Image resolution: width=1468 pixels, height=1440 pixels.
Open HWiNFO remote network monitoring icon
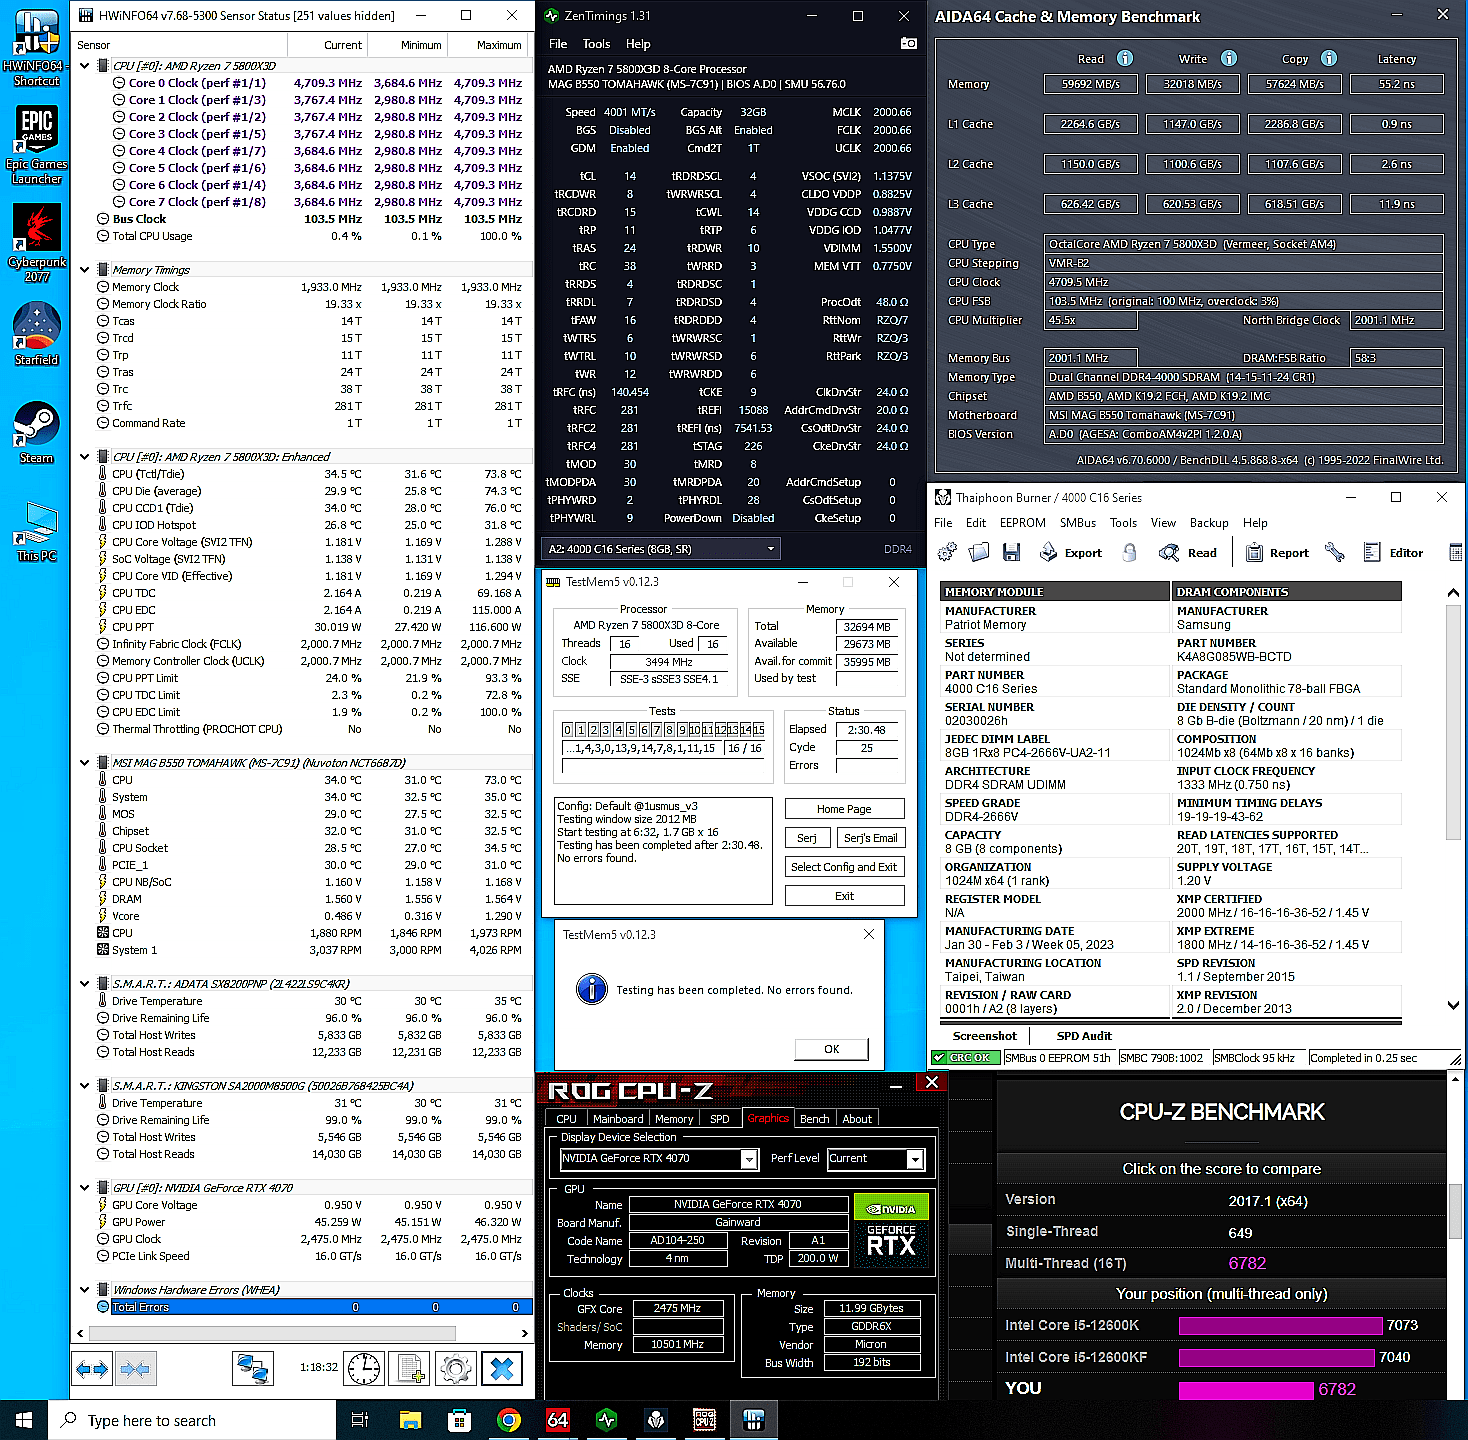click(253, 1369)
